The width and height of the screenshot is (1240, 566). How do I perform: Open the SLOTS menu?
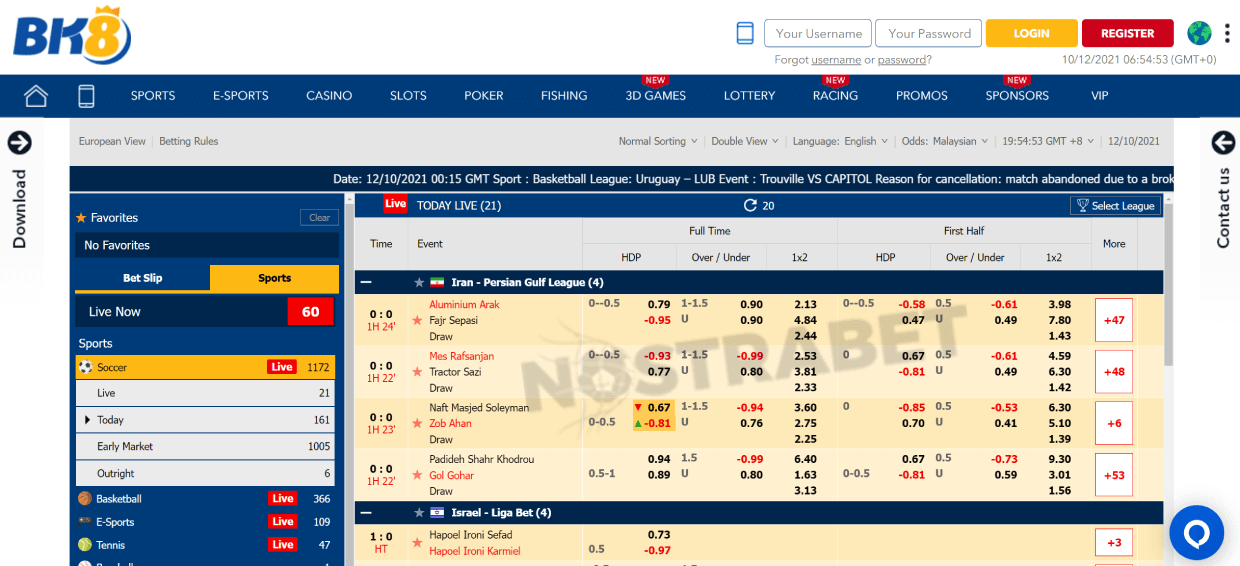tap(408, 96)
